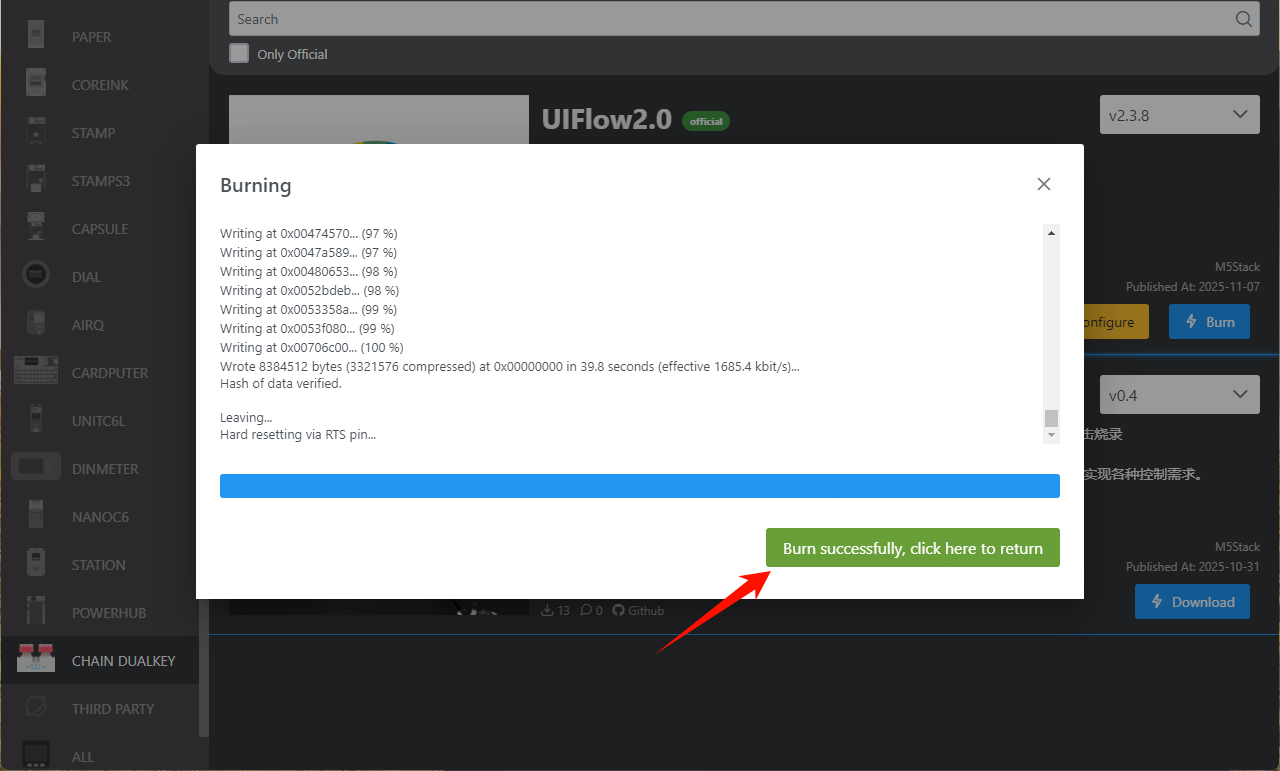Select the DIAL device icon
The height and width of the screenshot is (771, 1280).
[x=36, y=277]
